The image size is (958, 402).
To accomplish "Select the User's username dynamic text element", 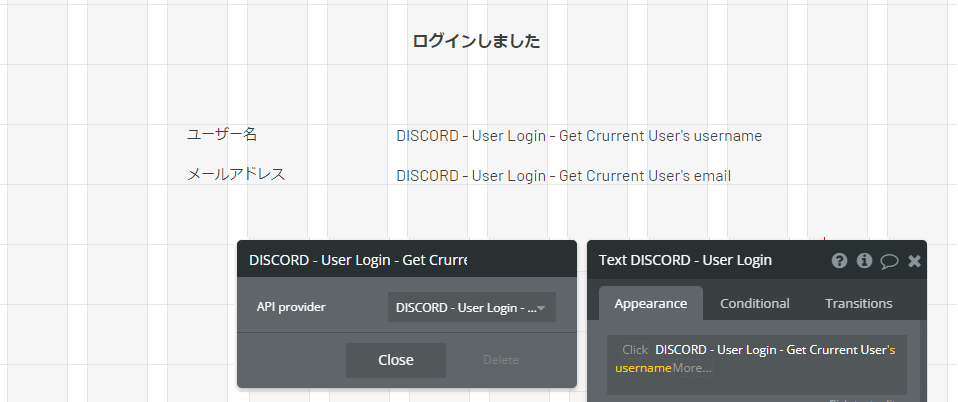I will (x=579, y=136).
